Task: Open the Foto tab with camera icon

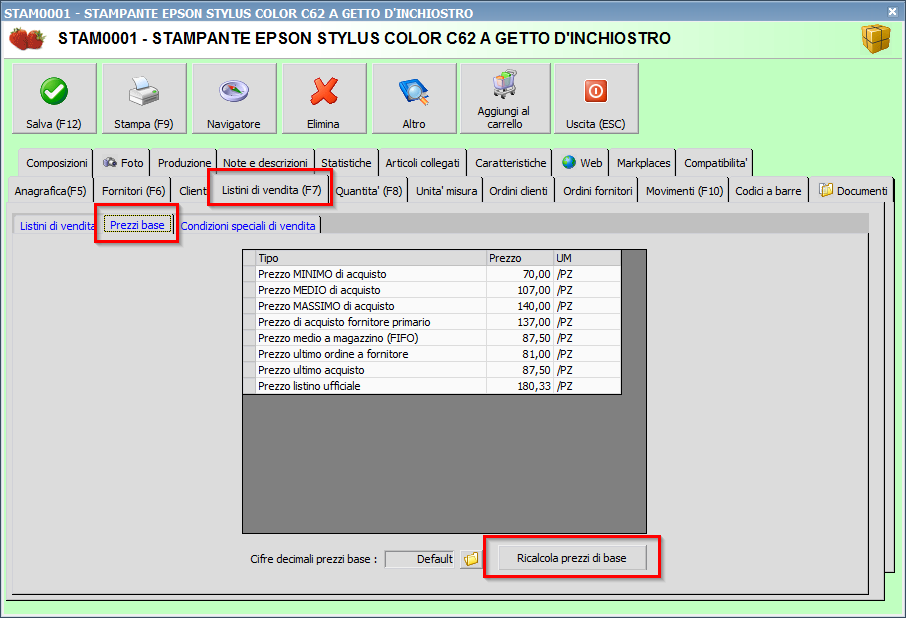Action: 123,163
